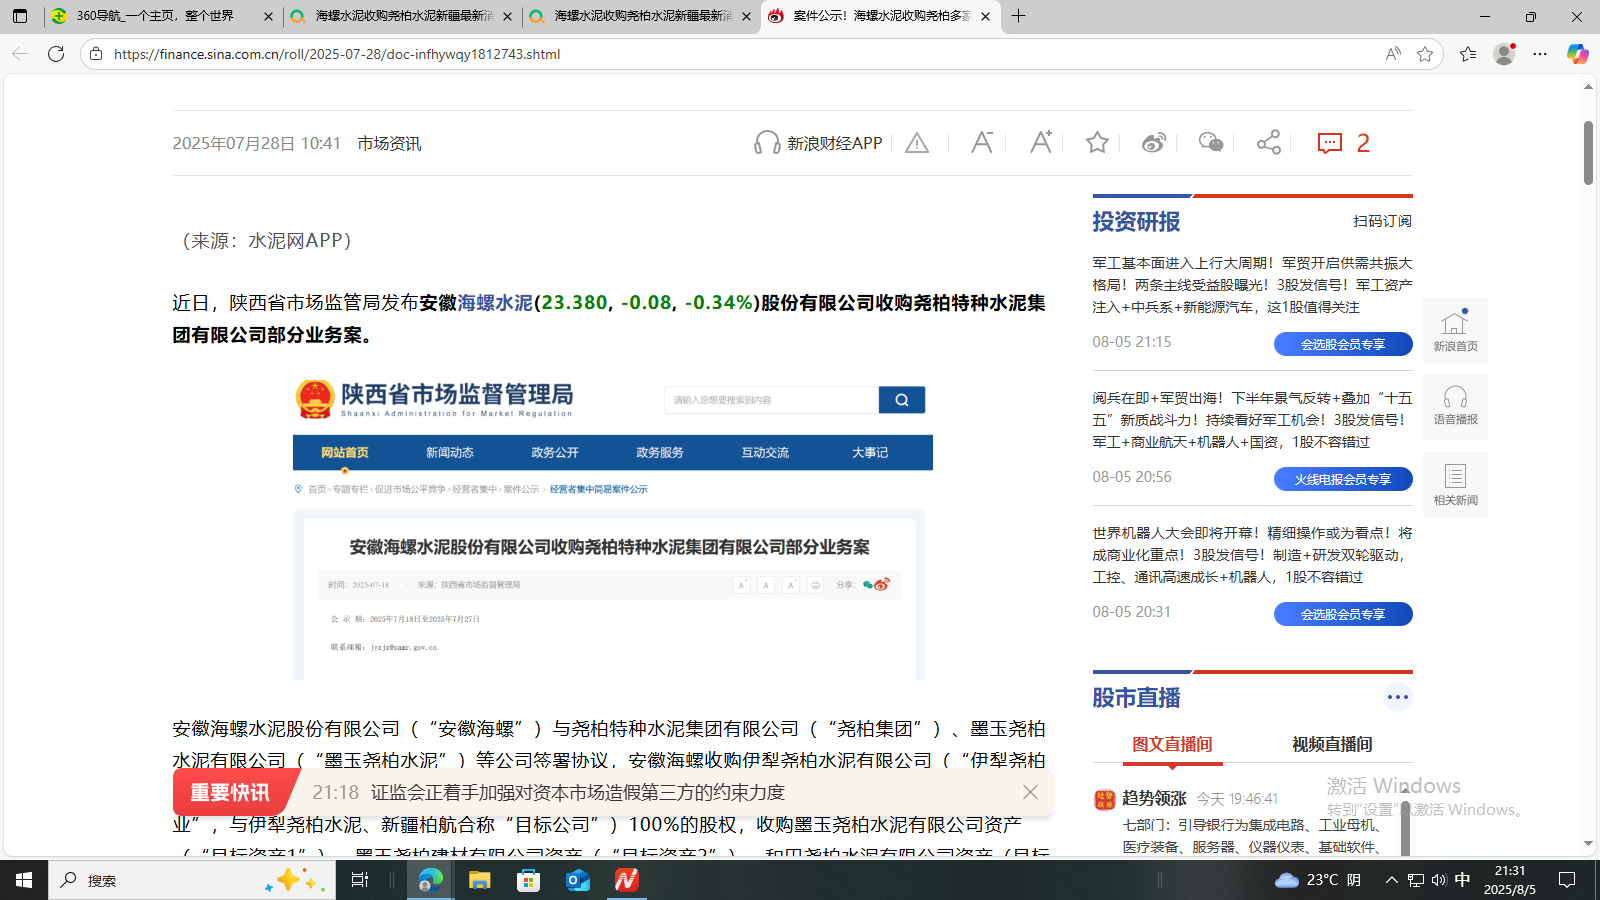Open research report about 军工基本面进入上行大周期
This screenshot has height=900, width=1600.
(1252, 285)
